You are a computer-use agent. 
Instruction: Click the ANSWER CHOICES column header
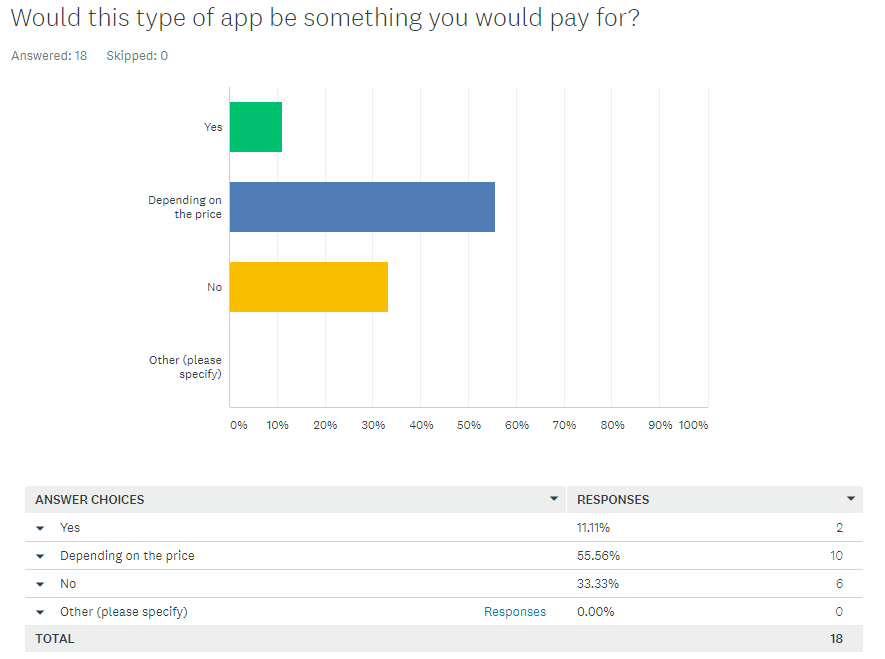90,499
